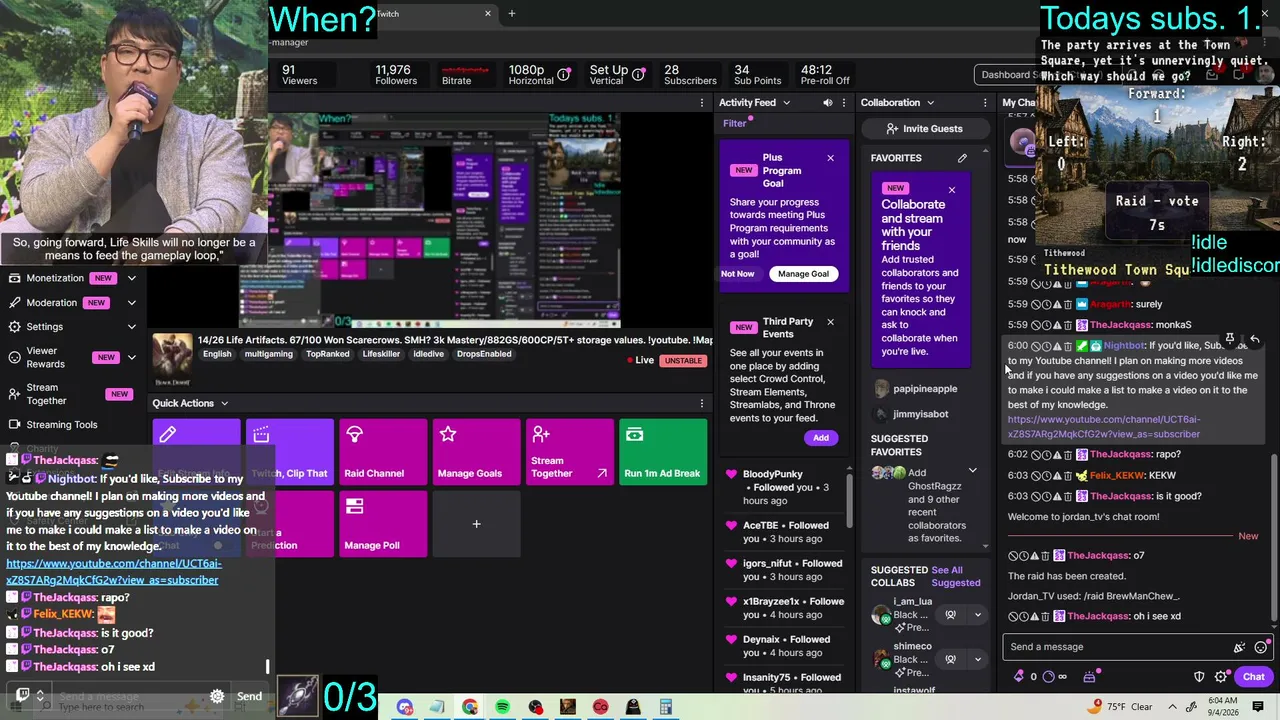Request collab with i_am_lua
Viewport: 1280px width, 720px height.
(x=950, y=615)
